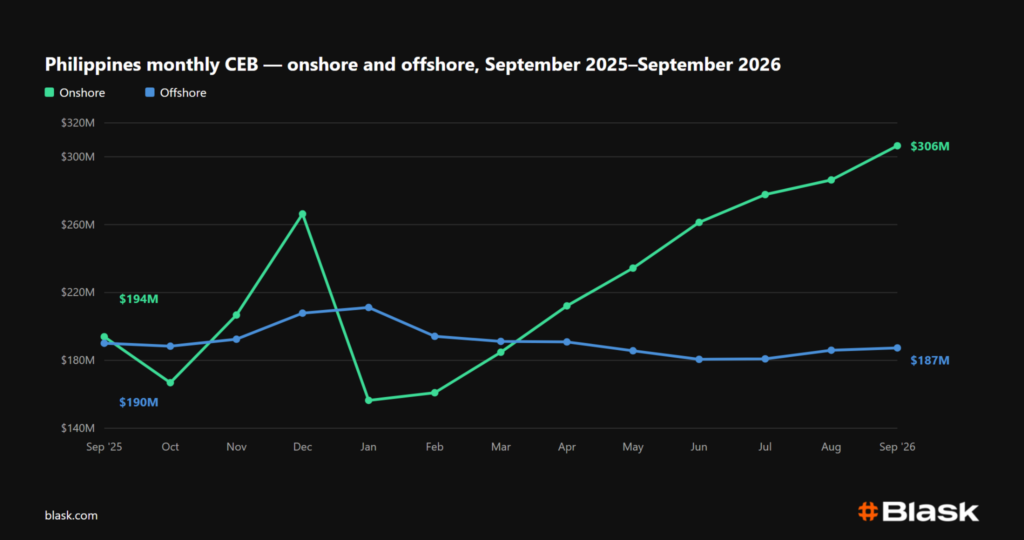Viewport: 1024px width, 540px height.
Task: Click the onshore November data point
Action: [236, 315]
